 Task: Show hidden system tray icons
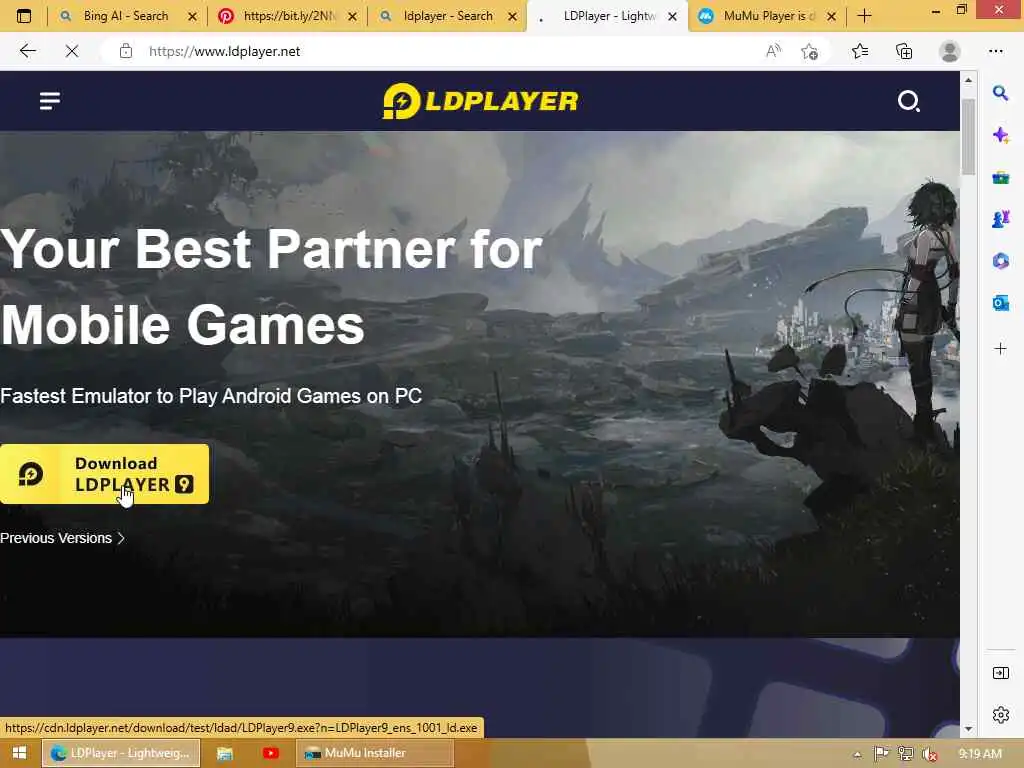857,754
